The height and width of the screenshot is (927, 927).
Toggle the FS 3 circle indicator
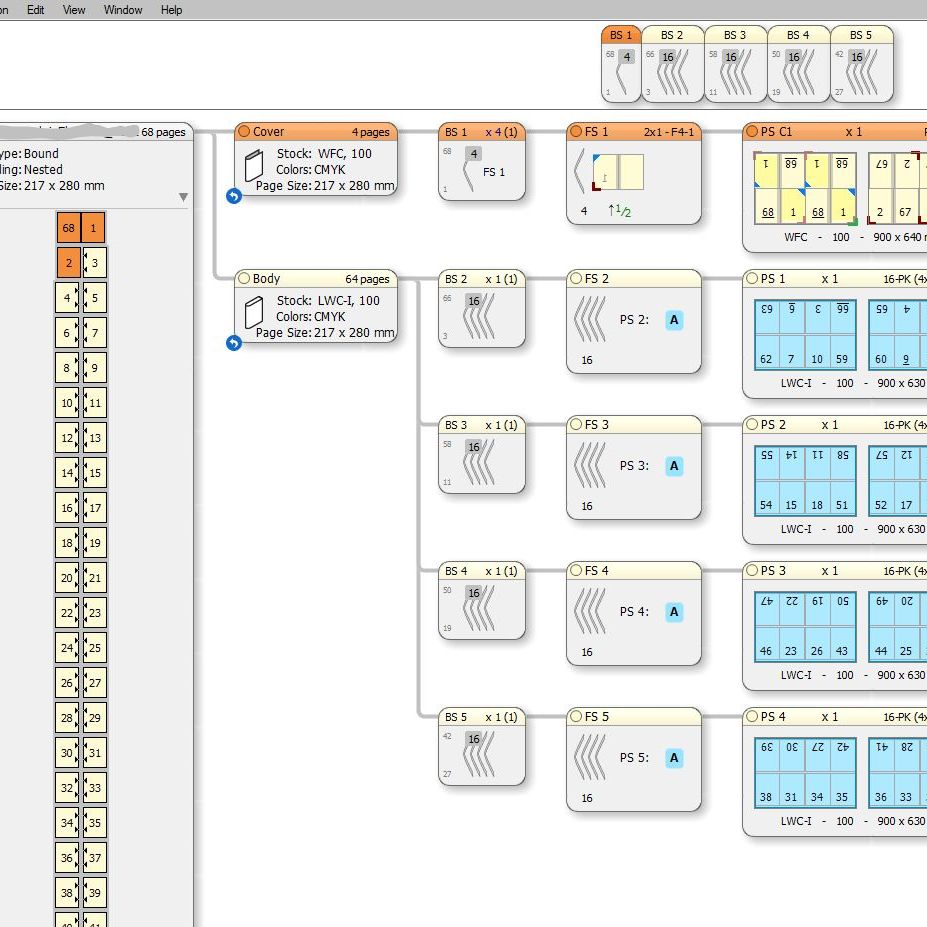(x=575, y=424)
